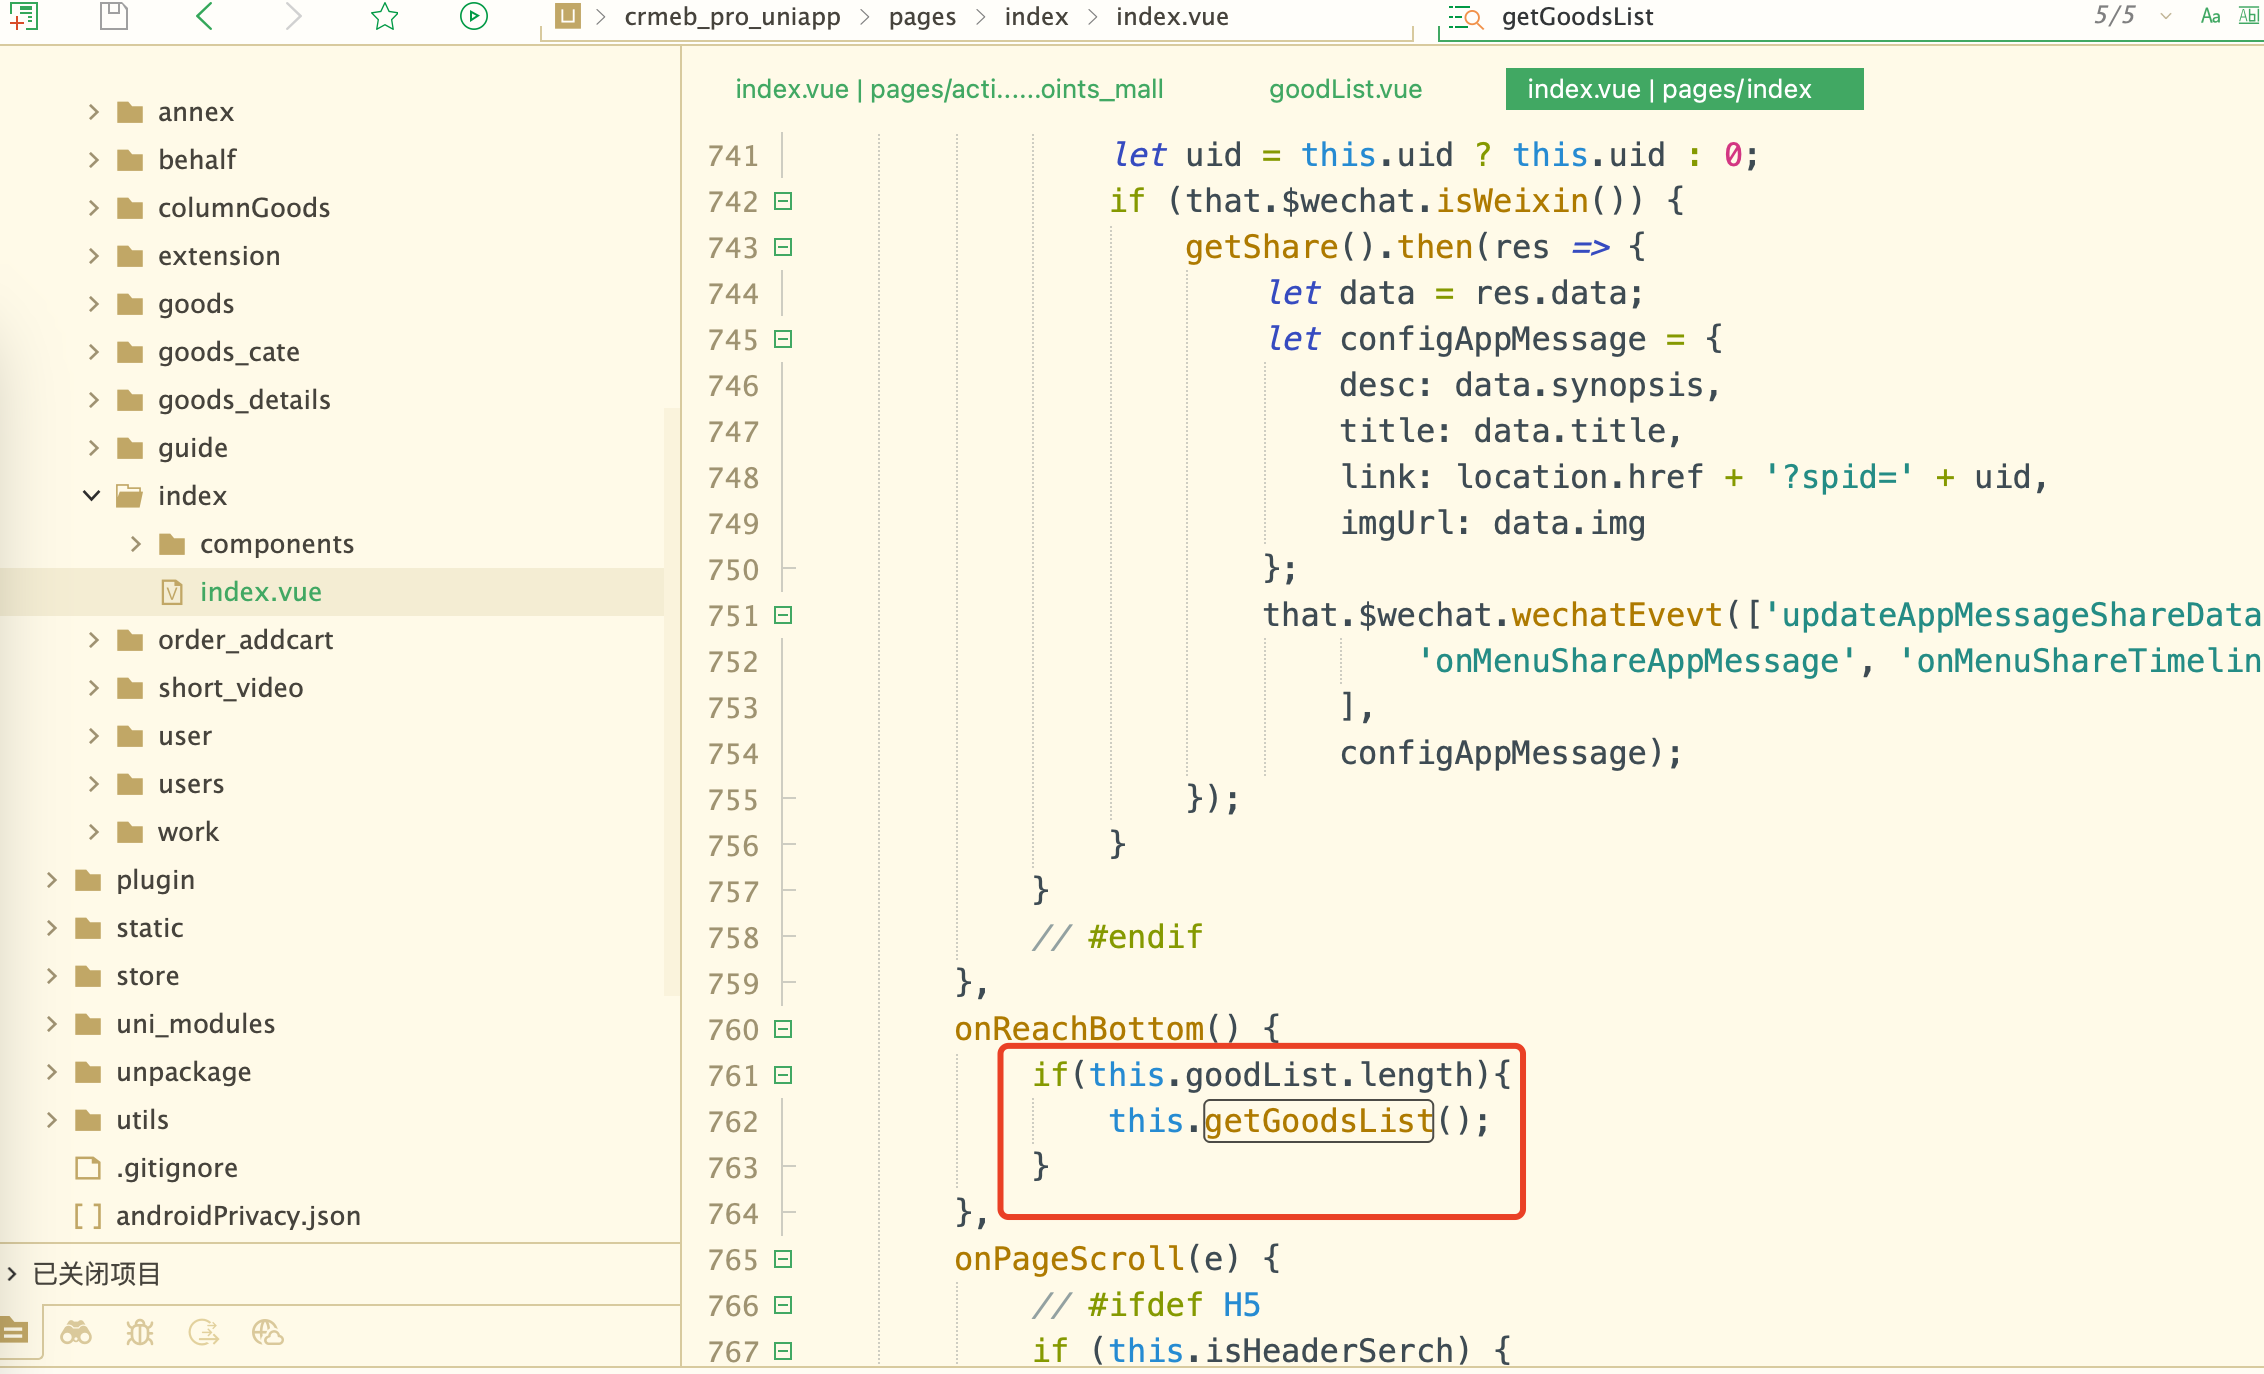Select the work folder
This screenshot has width=2264, height=1374.
click(x=188, y=832)
